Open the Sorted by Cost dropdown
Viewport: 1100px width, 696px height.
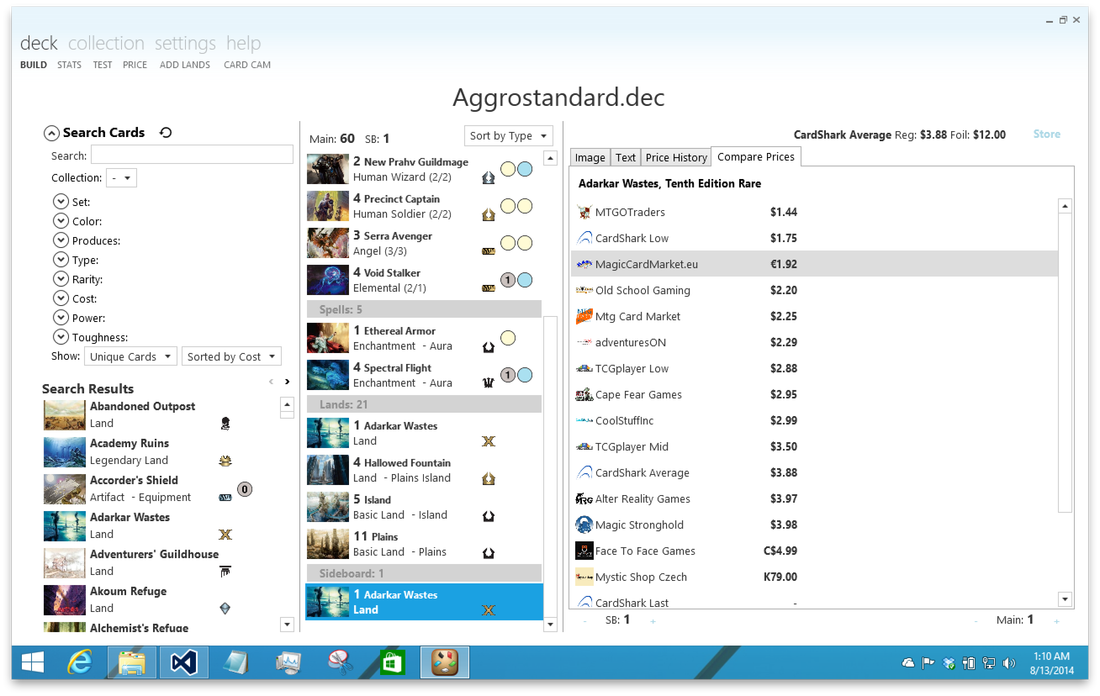click(232, 357)
